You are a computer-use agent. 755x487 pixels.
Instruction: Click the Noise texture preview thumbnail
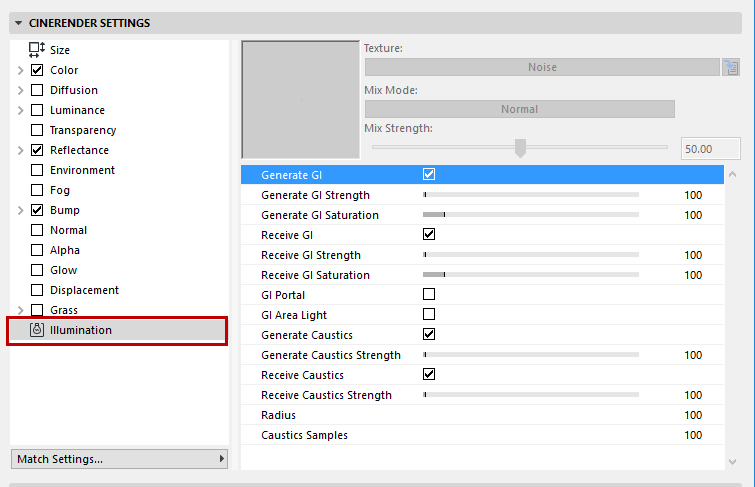tap(300, 98)
